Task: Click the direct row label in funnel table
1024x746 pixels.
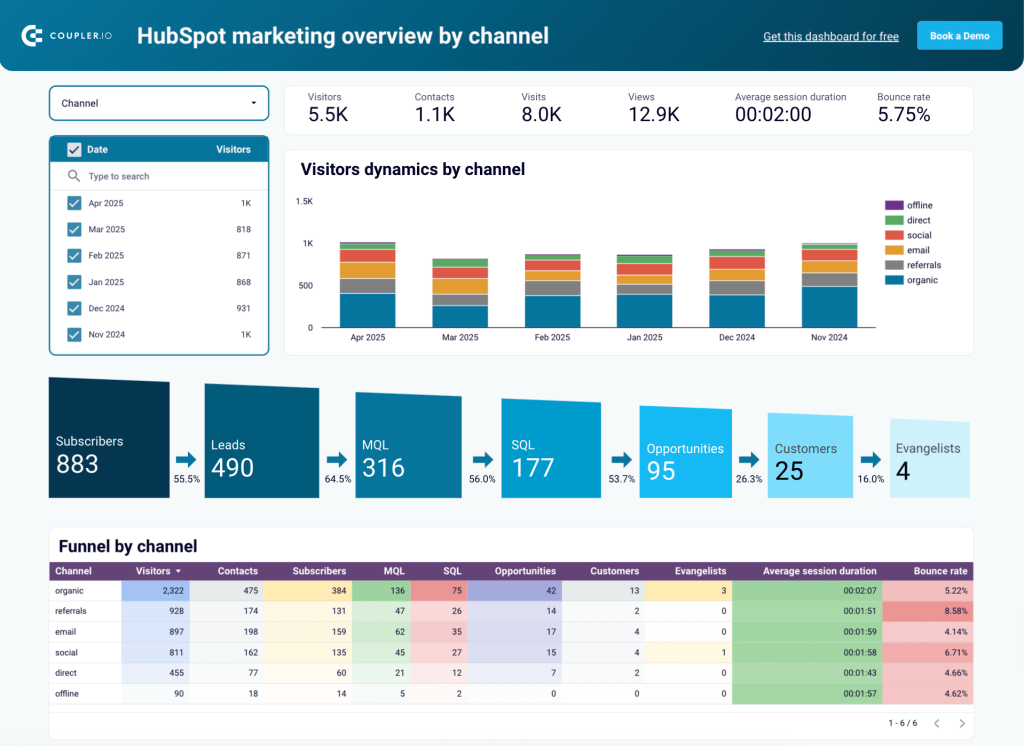Action: pos(65,673)
